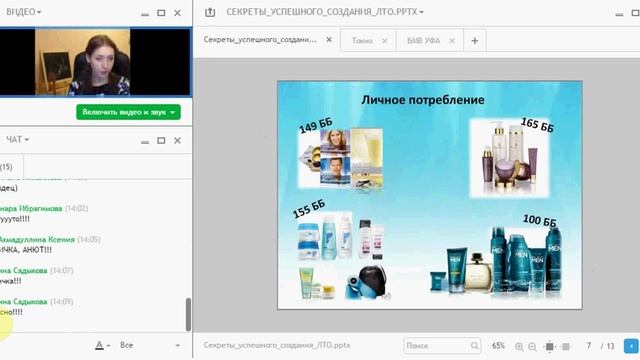This screenshot has width=640, height=360.
Task: Click the current page number 7
Action: [589, 346]
